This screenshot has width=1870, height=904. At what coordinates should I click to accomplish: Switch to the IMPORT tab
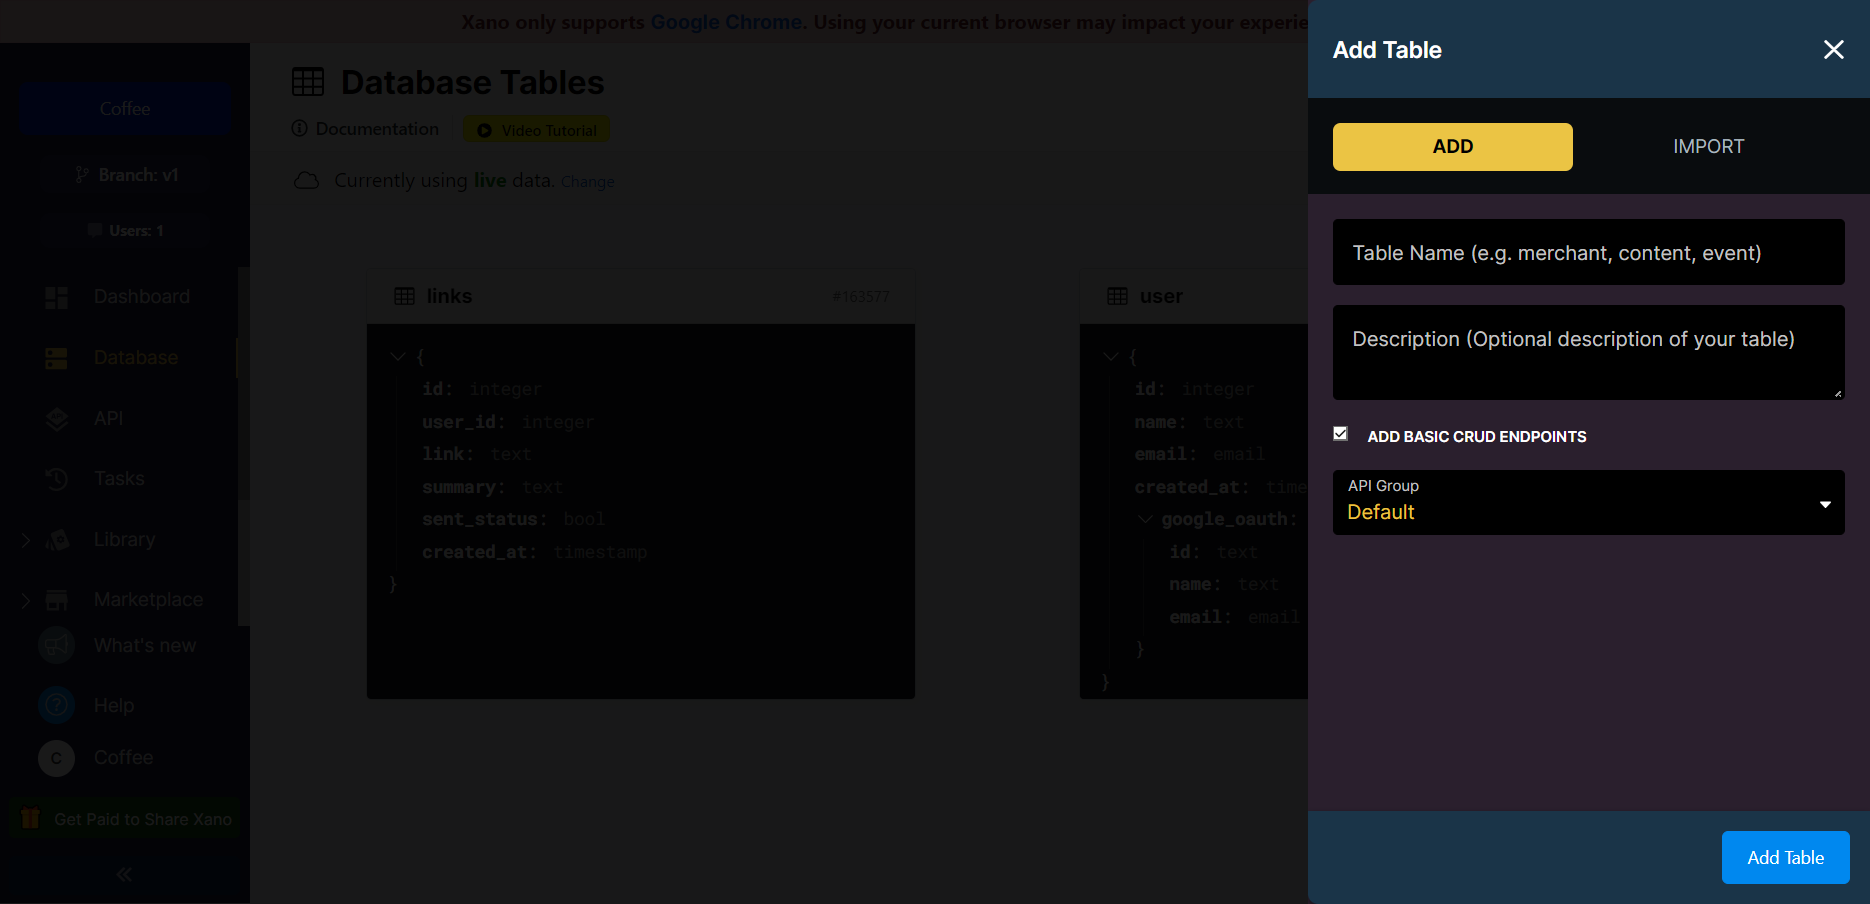(x=1708, y=147)
